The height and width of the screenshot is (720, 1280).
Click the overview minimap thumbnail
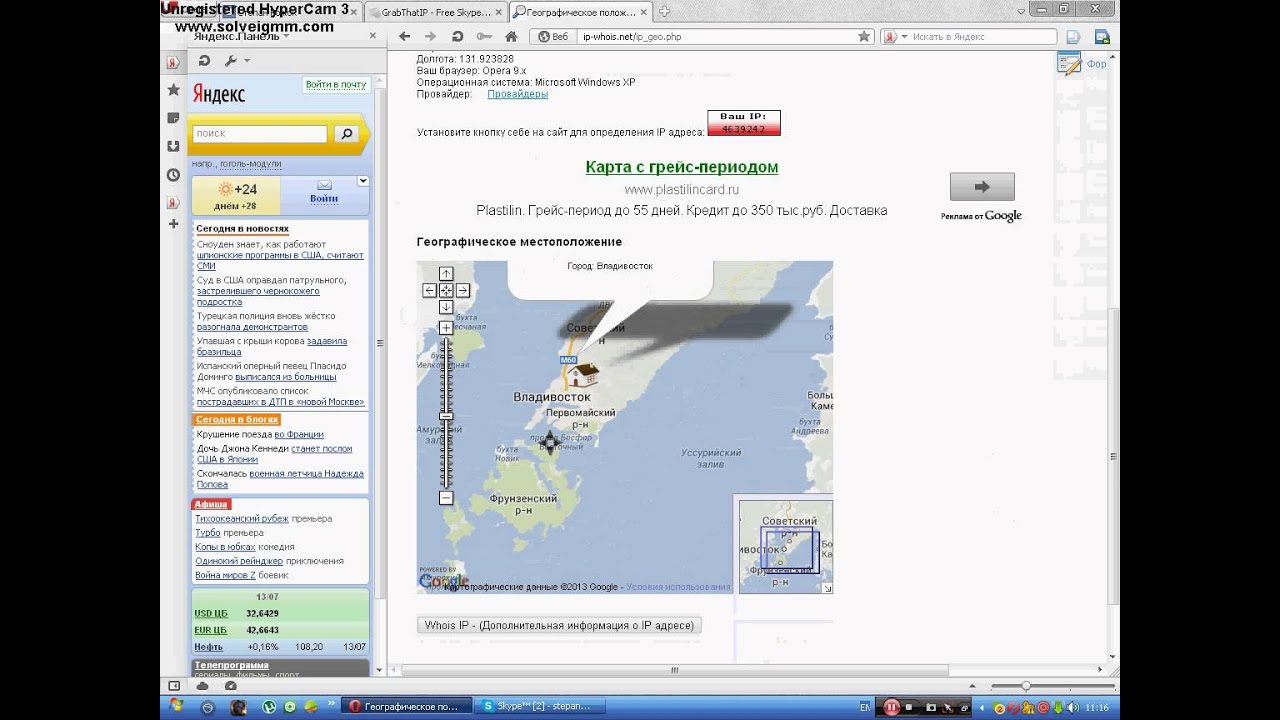(x=785, y=546)
